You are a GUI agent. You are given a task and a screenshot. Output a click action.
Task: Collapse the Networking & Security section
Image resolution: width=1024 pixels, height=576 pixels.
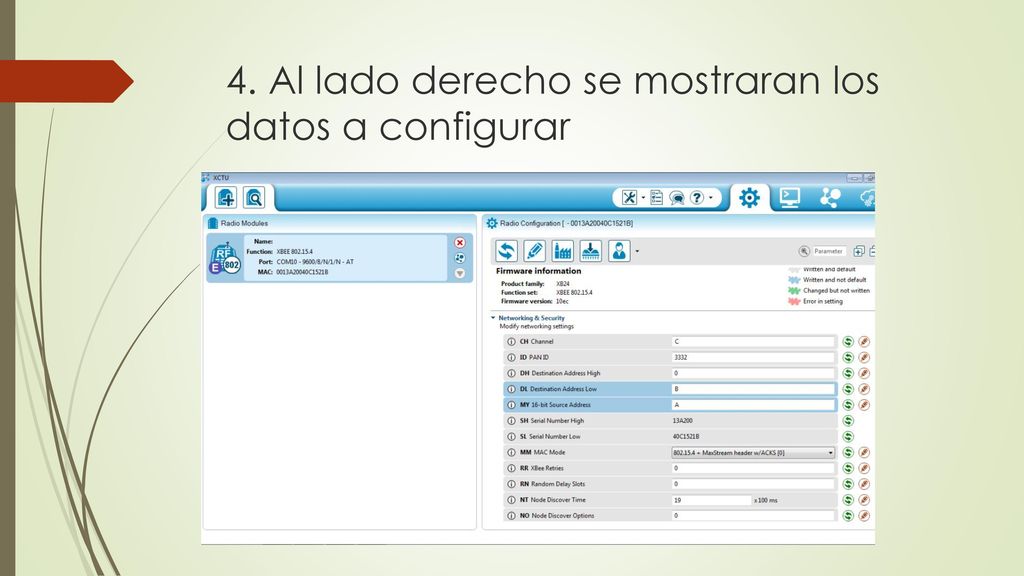coord(493,318)
